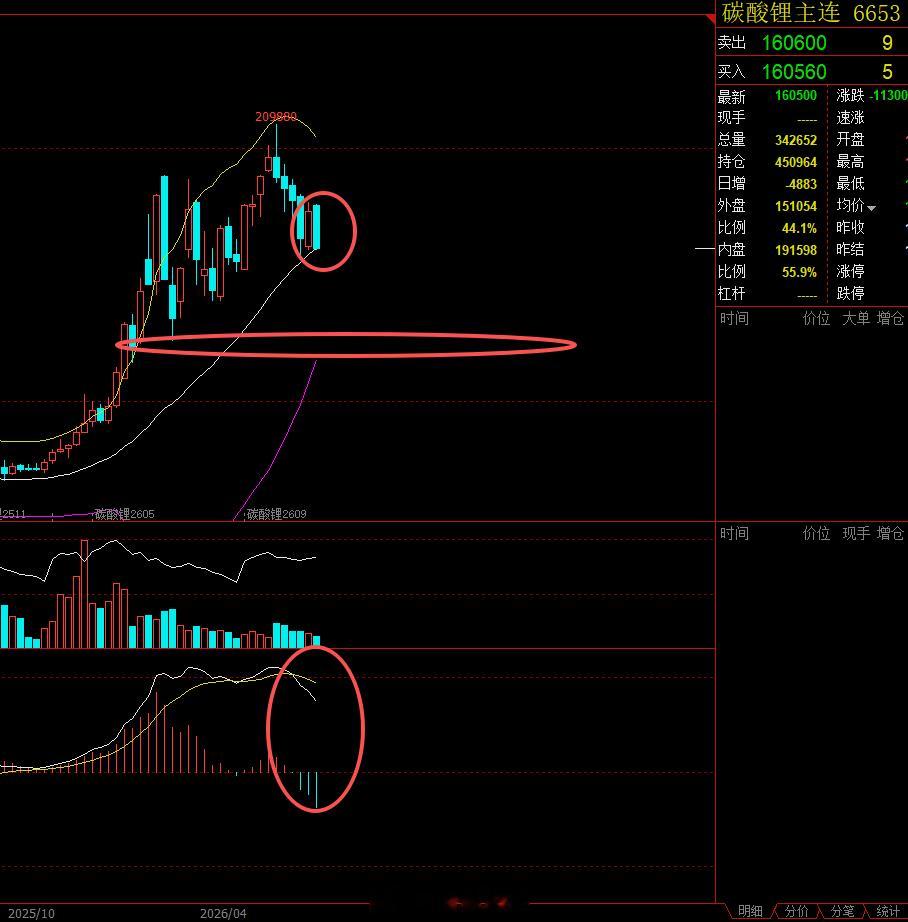The height and width of the screenshot is (922, 908).
Task: Click the 涨跌 value -11300
Action: point(888,95)
